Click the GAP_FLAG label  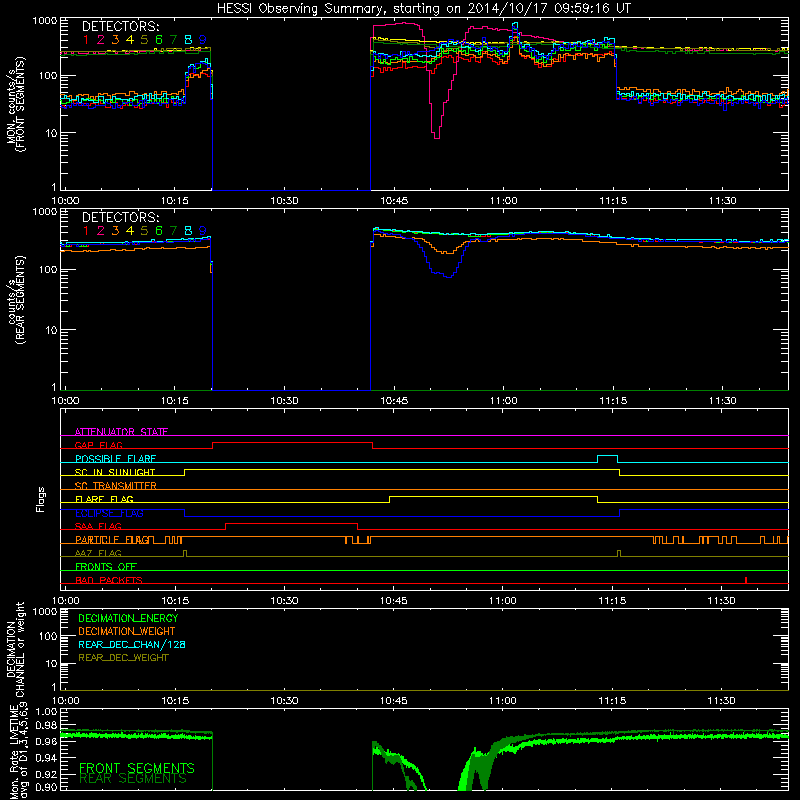coord(98,445)
